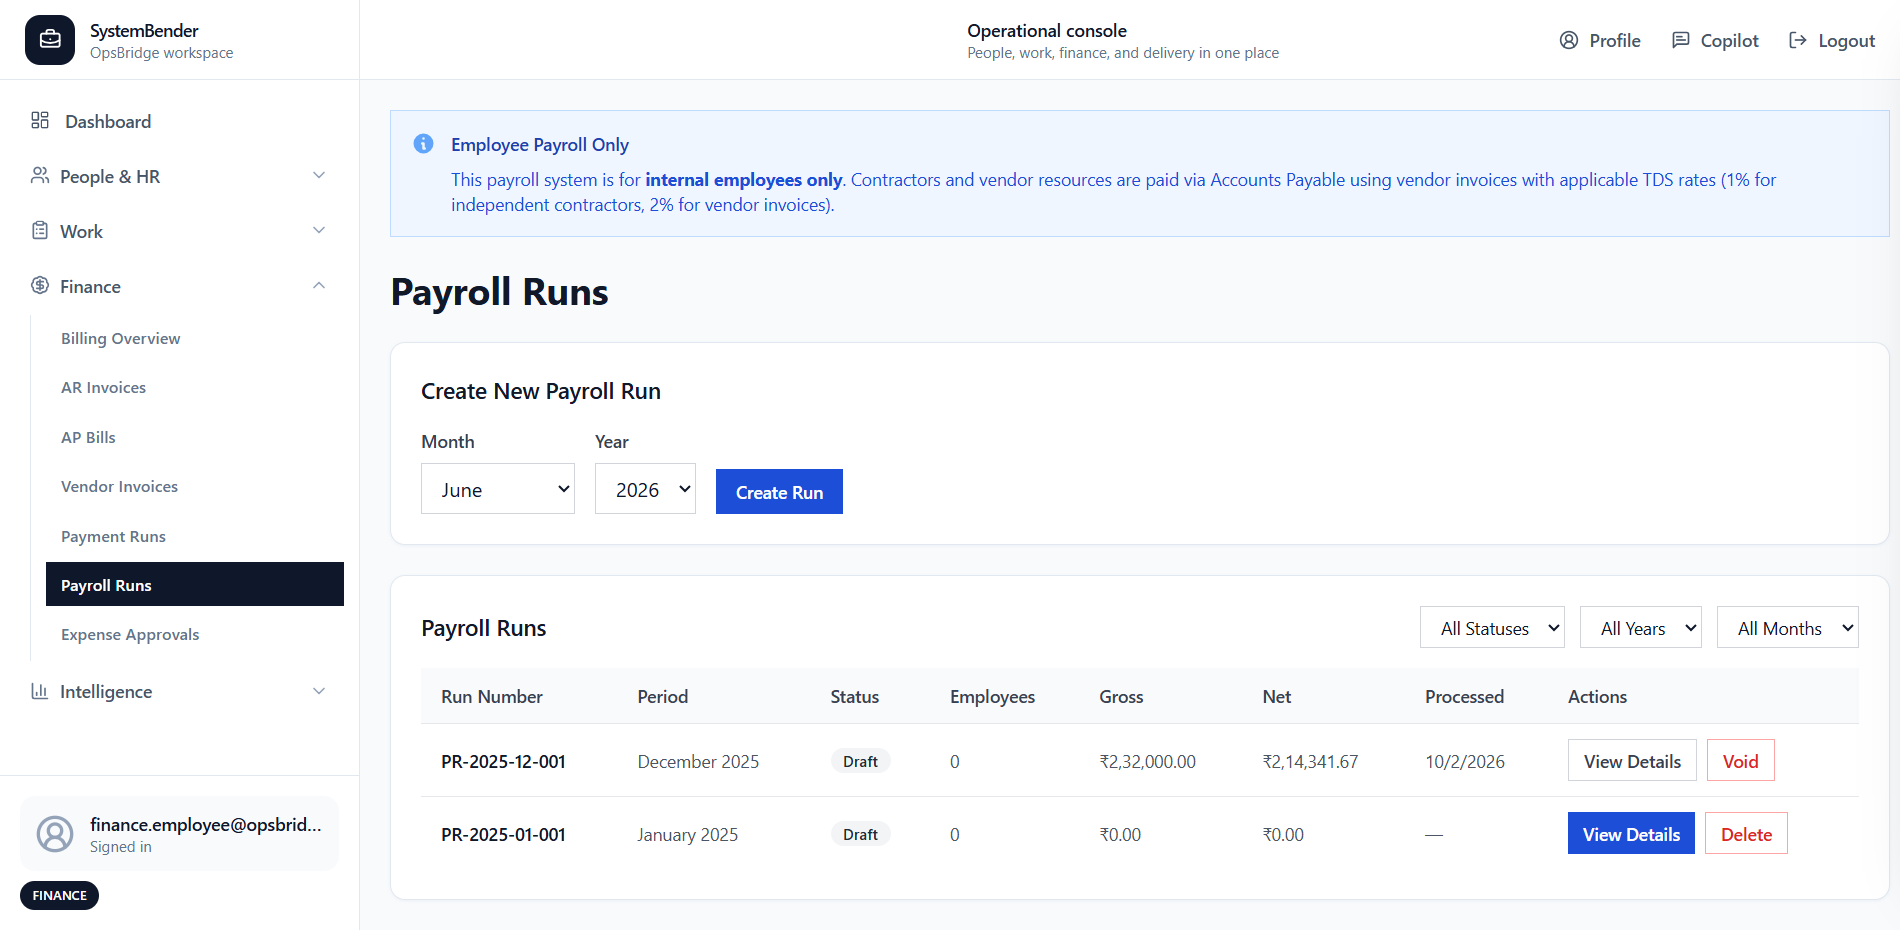This screenshot has width=1900, height=930.
Task: Click the People & HR users icon
Action: click(40, 175)
